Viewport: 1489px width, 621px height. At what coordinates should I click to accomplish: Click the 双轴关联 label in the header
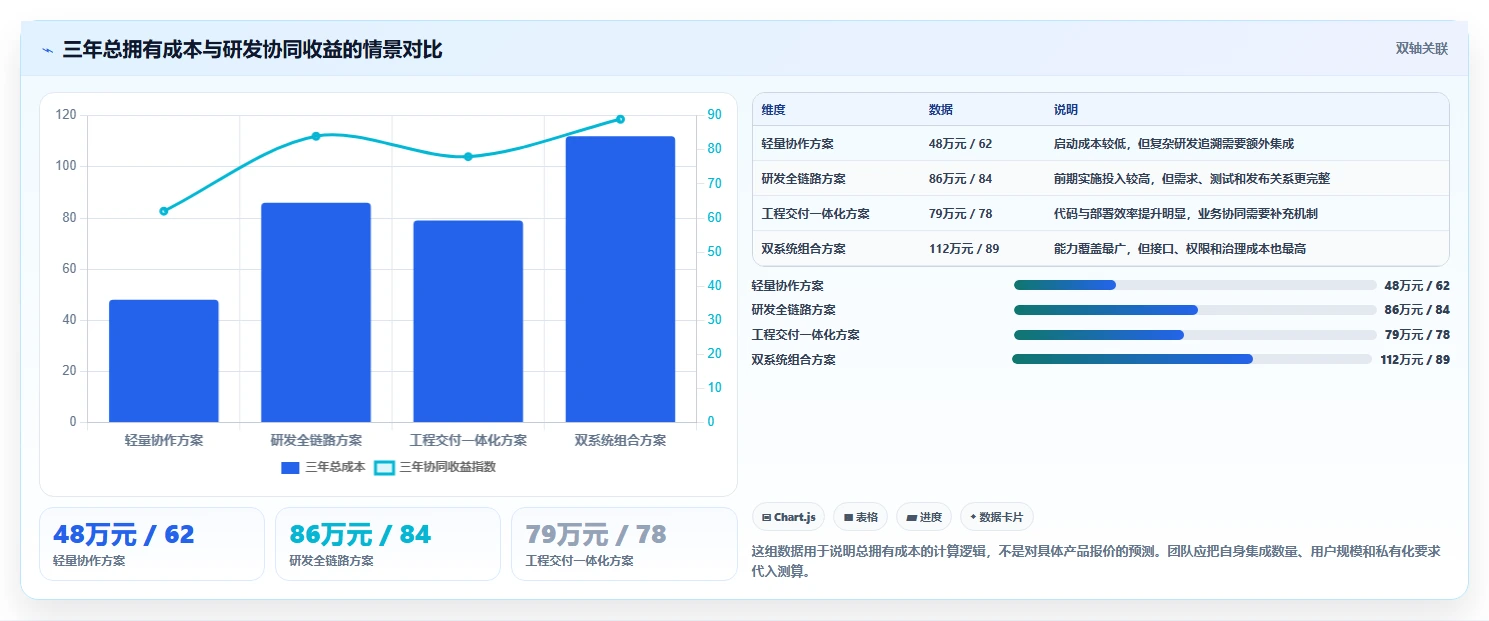1422,49
